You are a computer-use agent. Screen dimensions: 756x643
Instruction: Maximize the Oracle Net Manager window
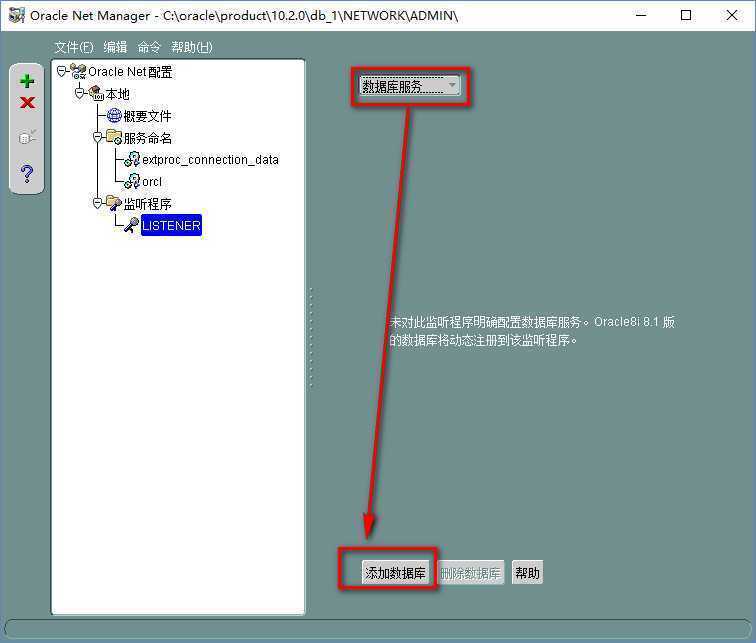pyautogui.click(x=686, y=15)
